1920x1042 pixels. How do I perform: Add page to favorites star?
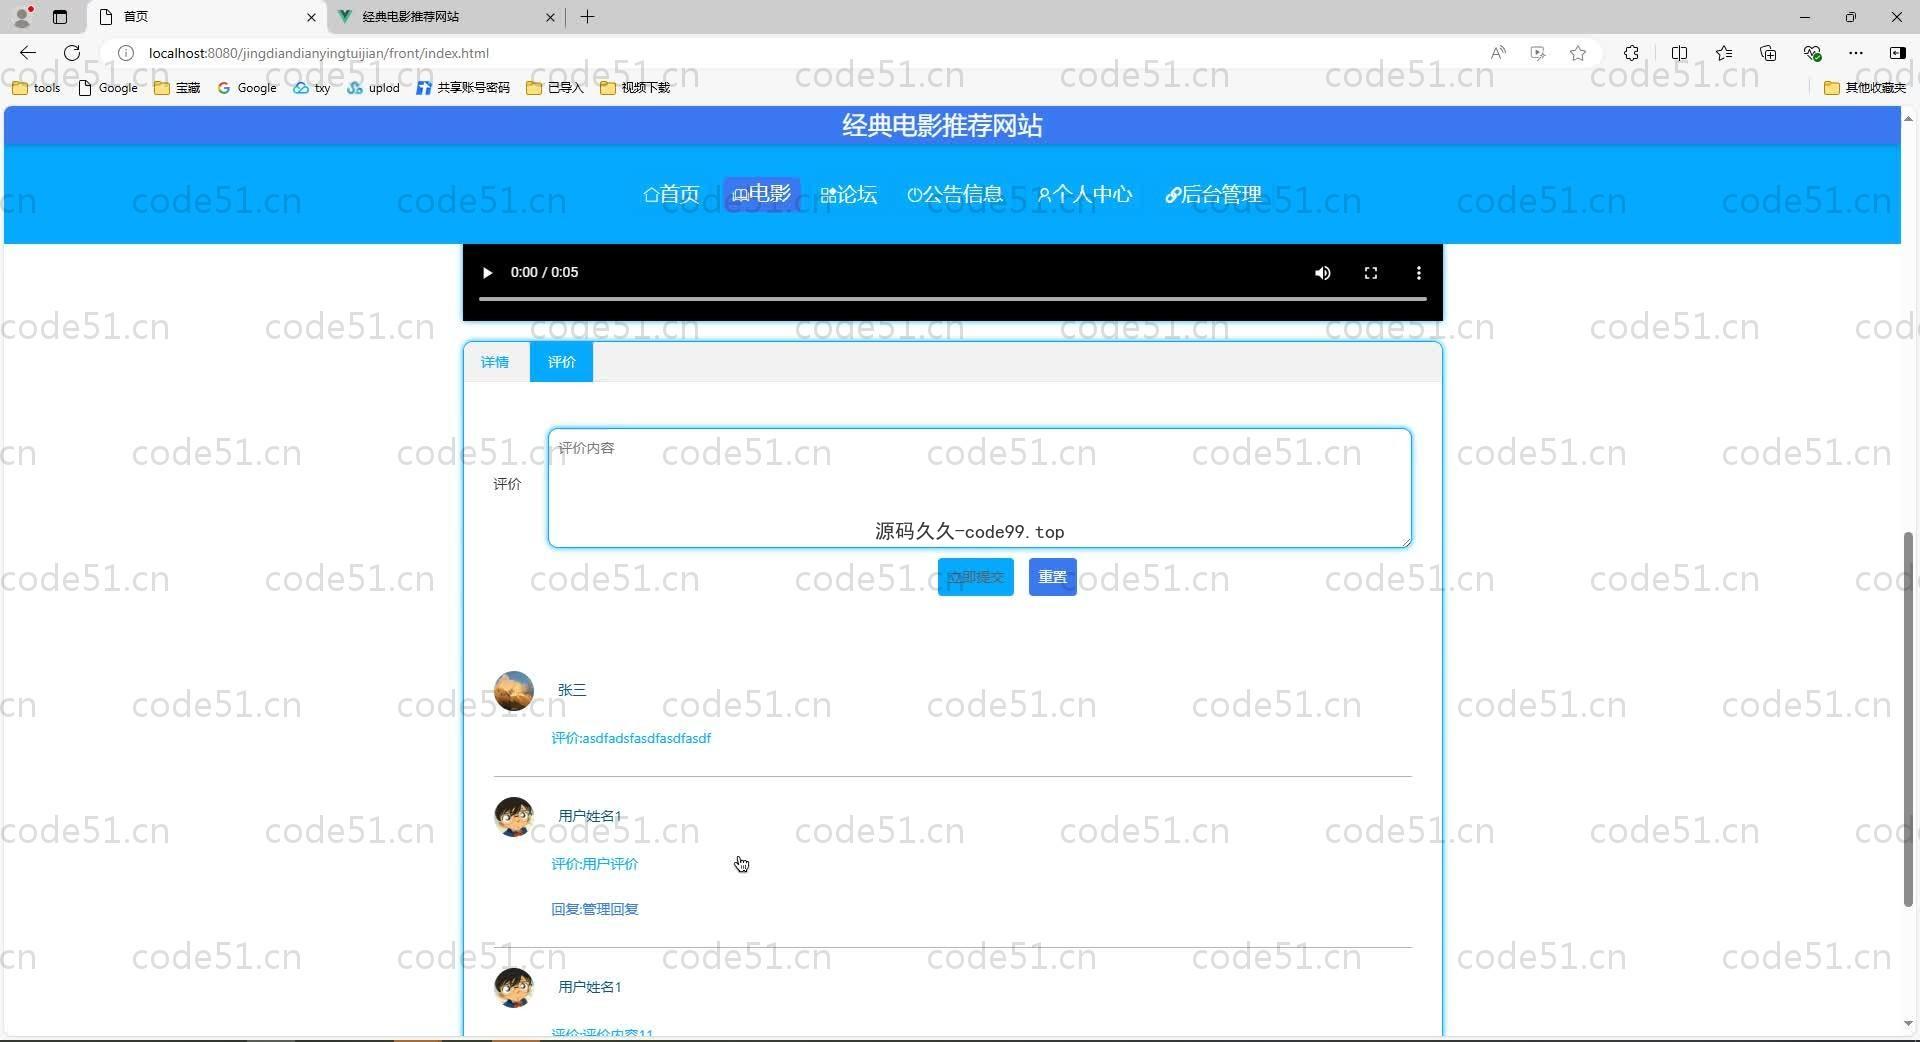click(x=1578, y=53)
